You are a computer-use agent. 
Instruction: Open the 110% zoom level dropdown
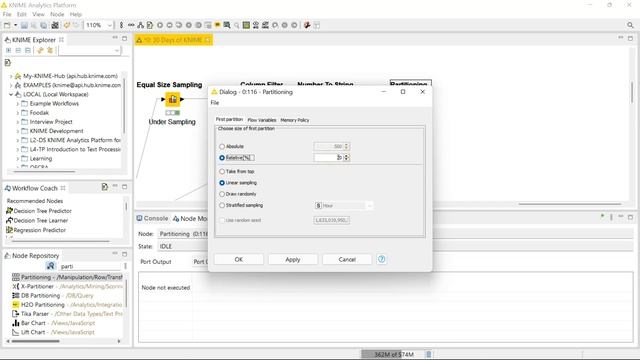tap(109, 25)
